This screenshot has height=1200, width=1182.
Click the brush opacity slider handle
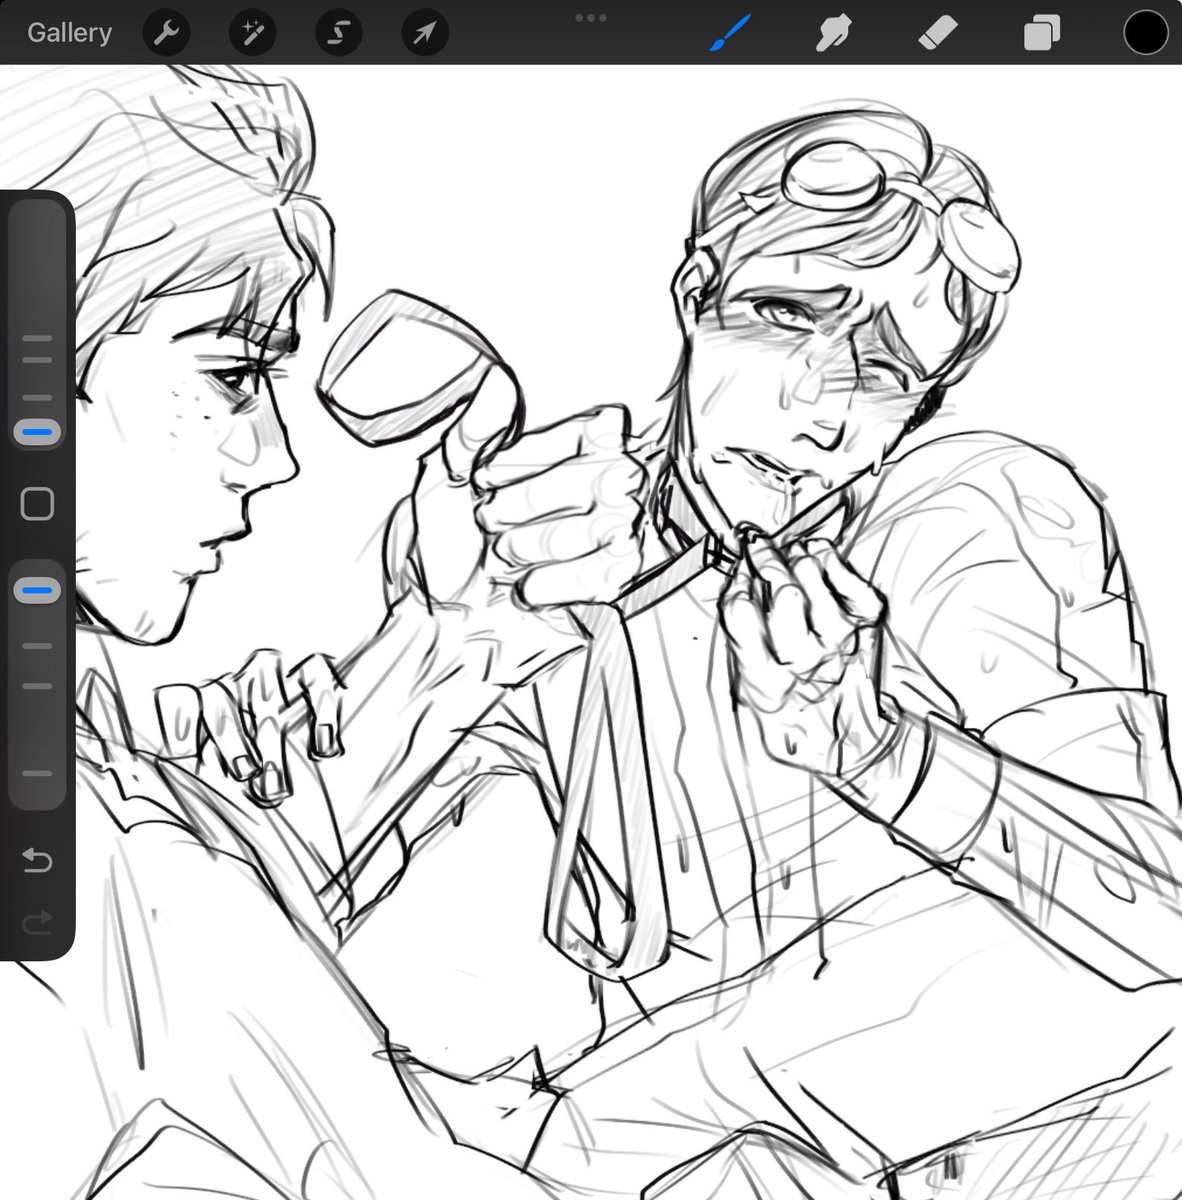click(x=38, y=591)
